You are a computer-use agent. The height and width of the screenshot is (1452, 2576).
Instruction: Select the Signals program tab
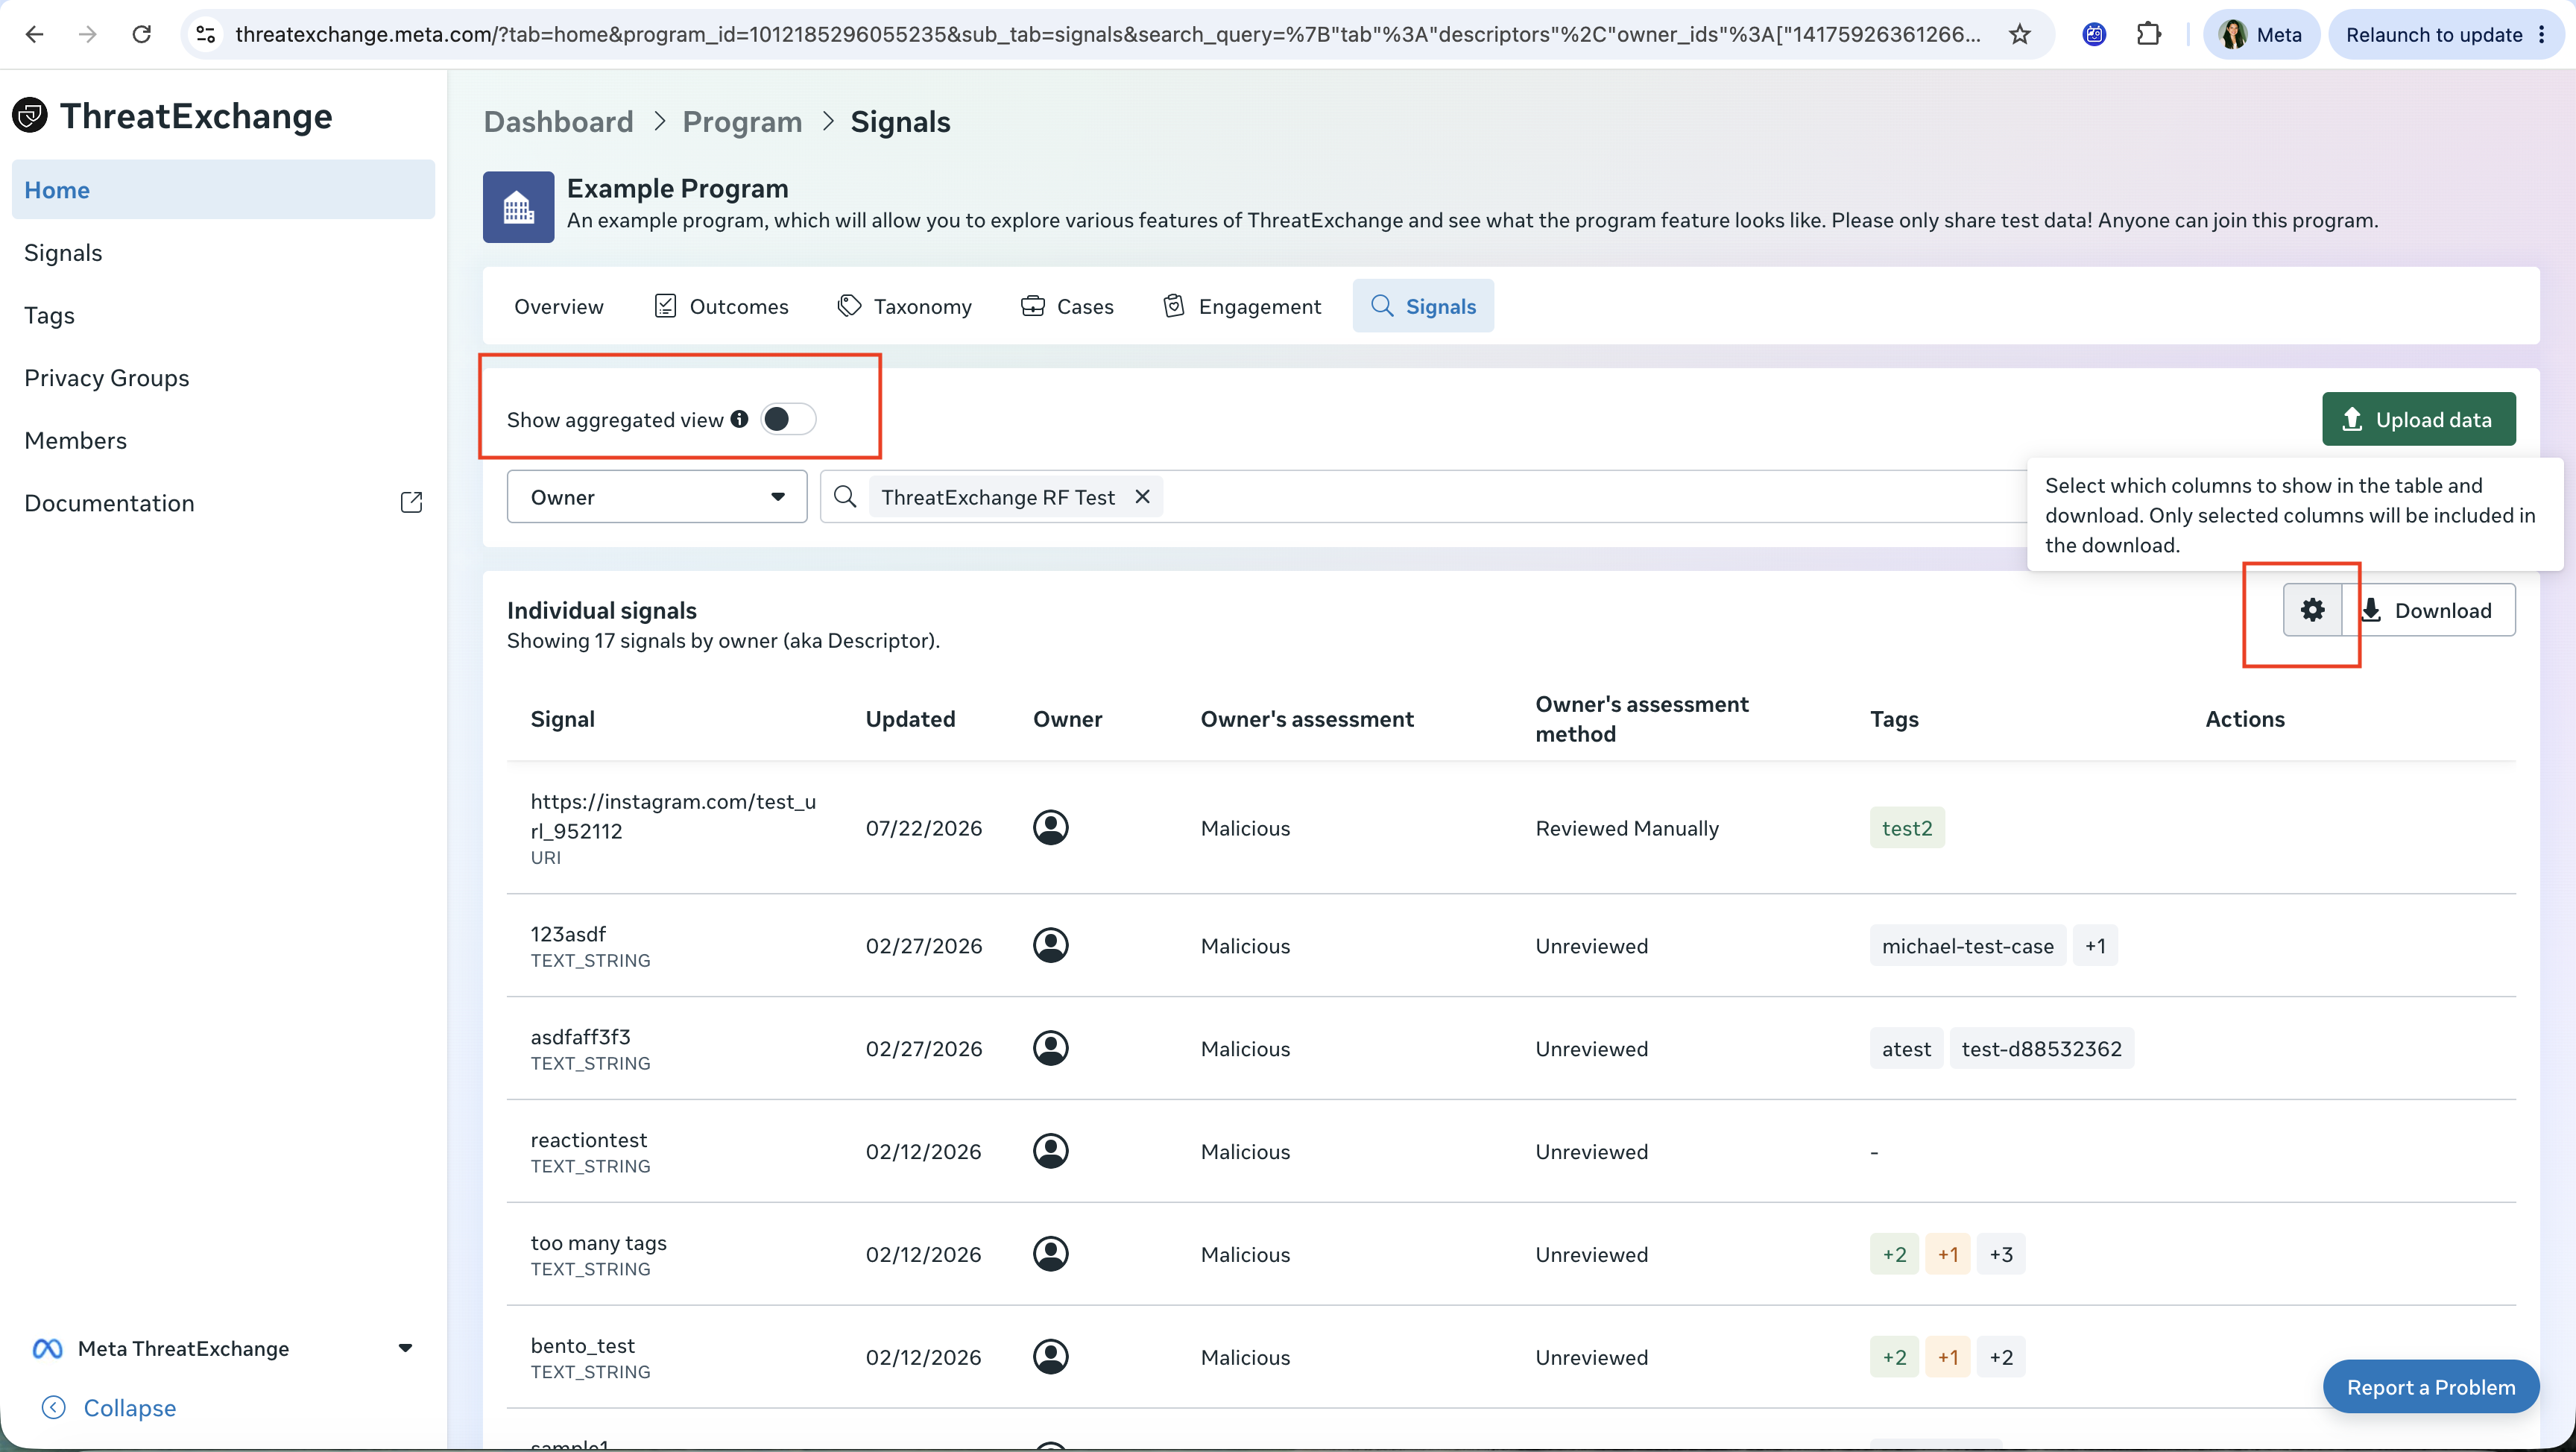click(x=1423, y=306)
